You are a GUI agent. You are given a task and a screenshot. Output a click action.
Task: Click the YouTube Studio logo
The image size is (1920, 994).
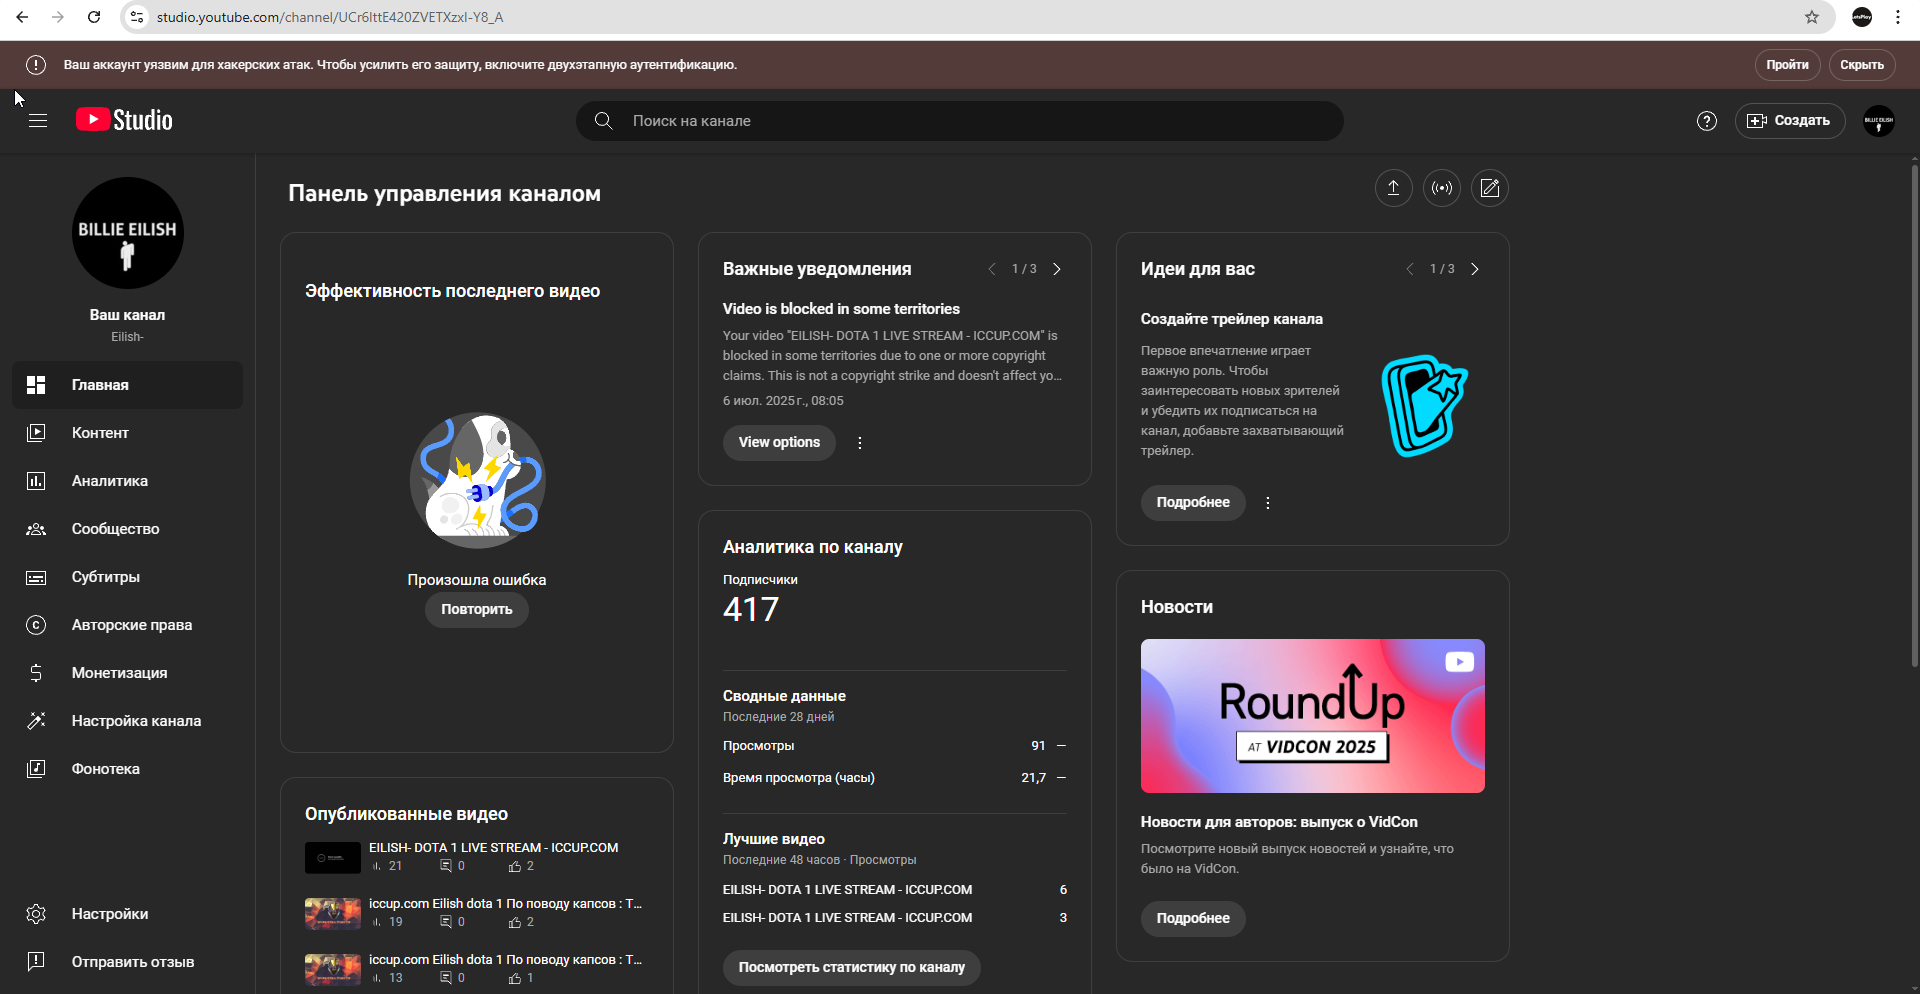click(124, 120)
